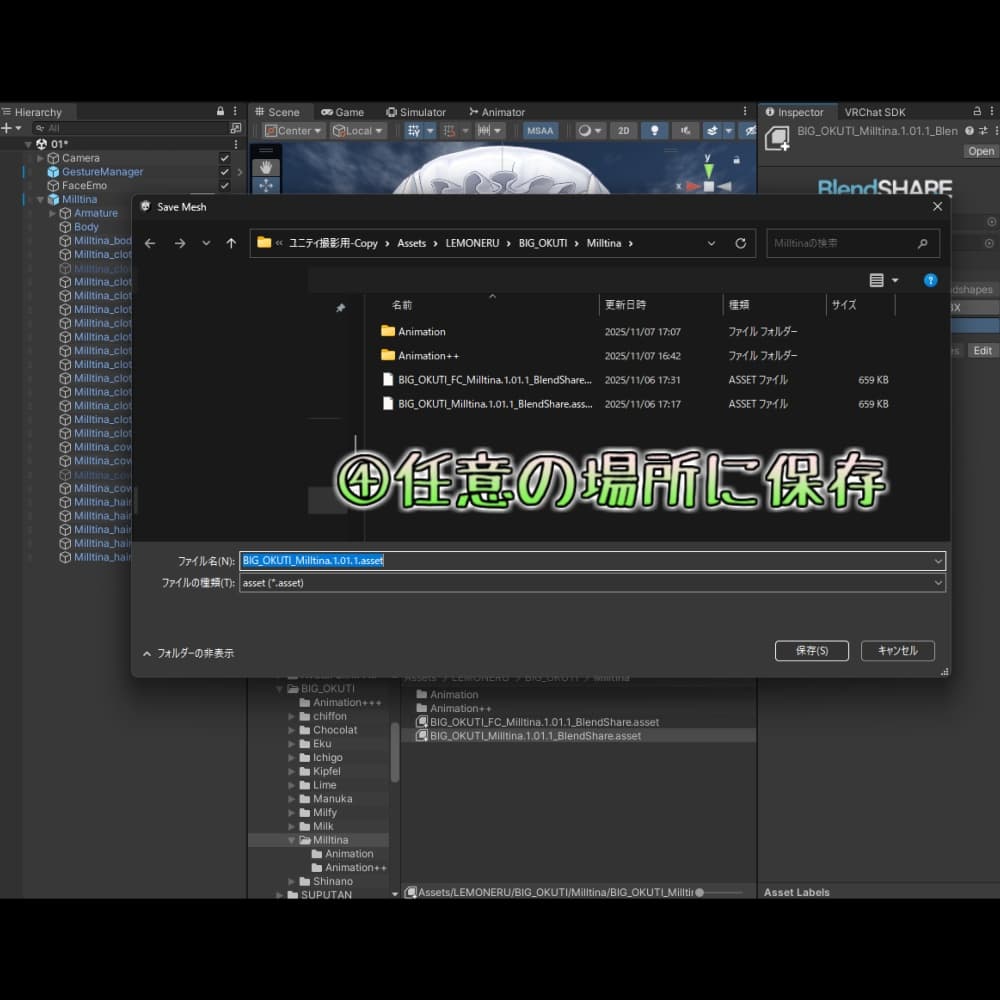Select the Hand tool in Scene view

point(265,167)
